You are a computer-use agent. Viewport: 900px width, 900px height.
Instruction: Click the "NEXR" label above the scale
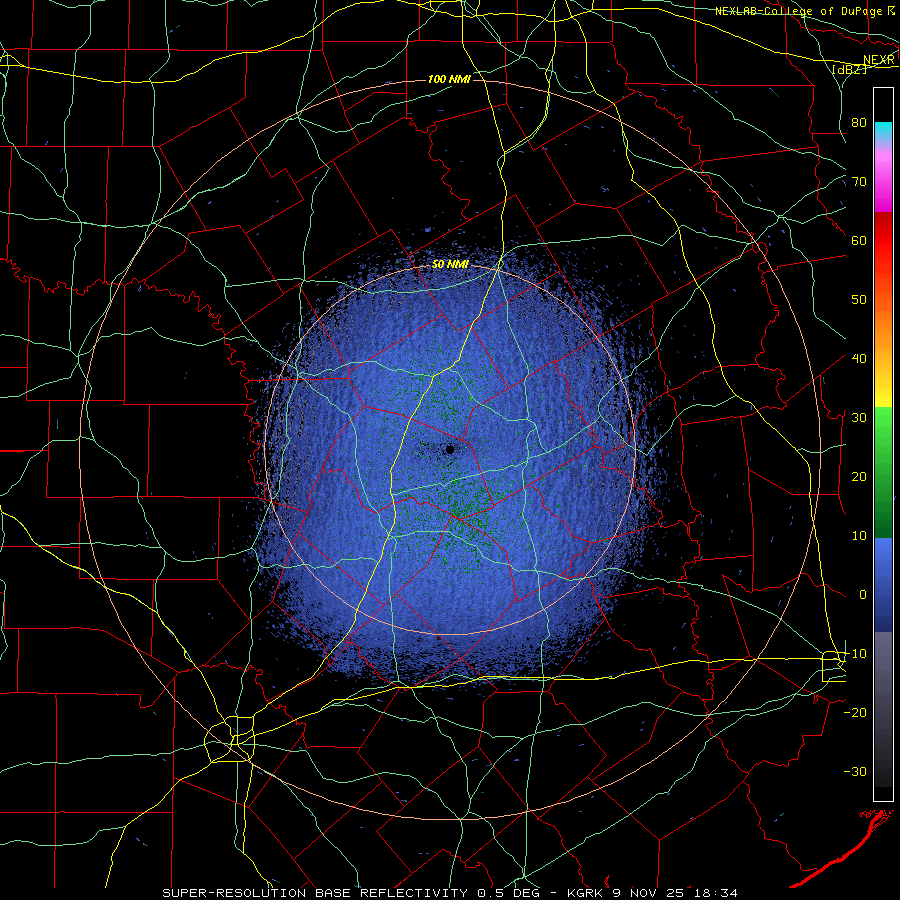(879, 60)
